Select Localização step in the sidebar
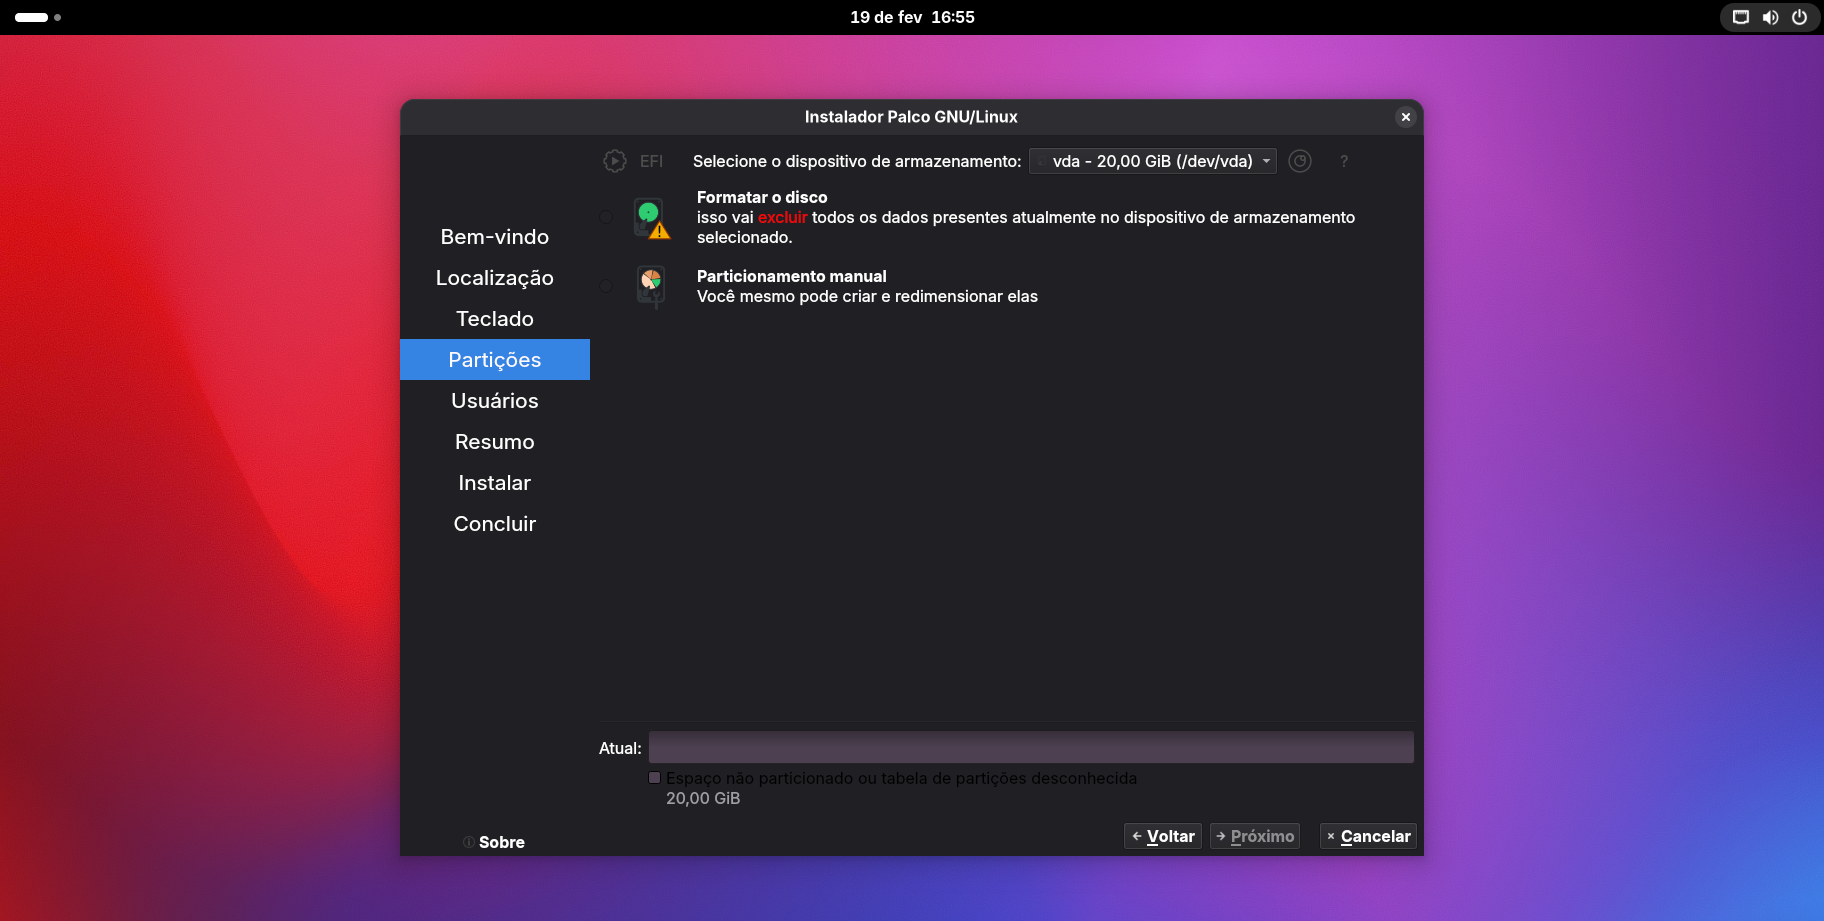Image resolution: width=1824 pixels, height=921 pixels. 494,278
